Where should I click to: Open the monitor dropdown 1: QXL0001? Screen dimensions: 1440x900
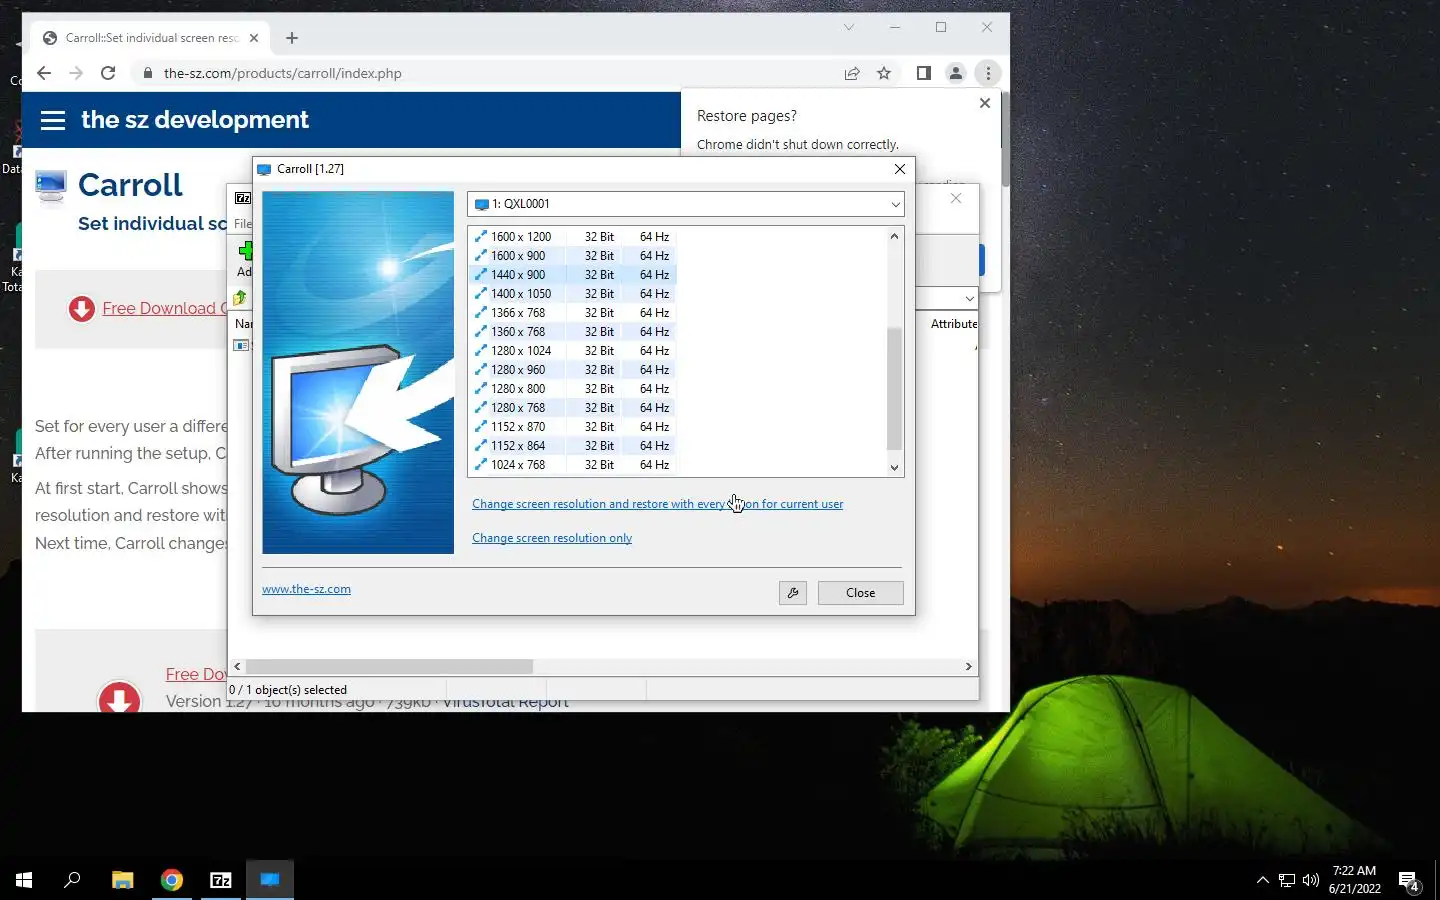click(x=685, y=204)
